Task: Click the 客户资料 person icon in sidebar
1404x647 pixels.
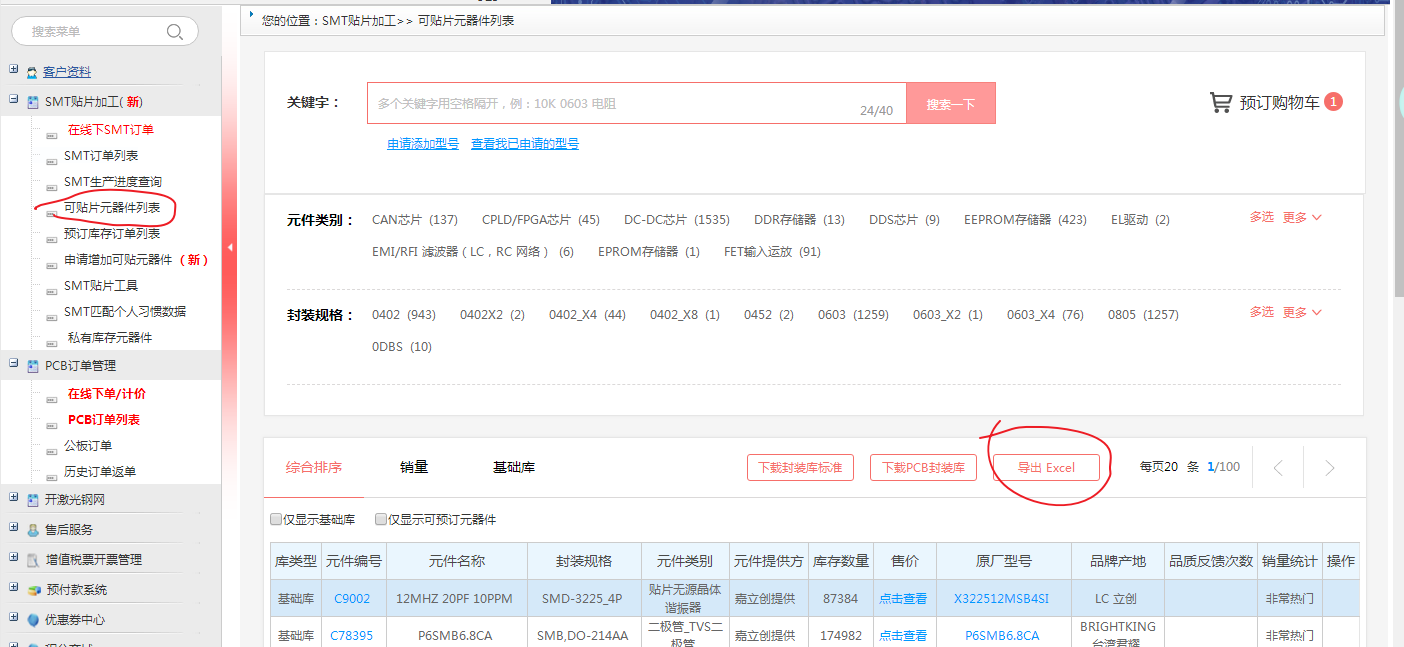Action: click(x=33, y=72)
